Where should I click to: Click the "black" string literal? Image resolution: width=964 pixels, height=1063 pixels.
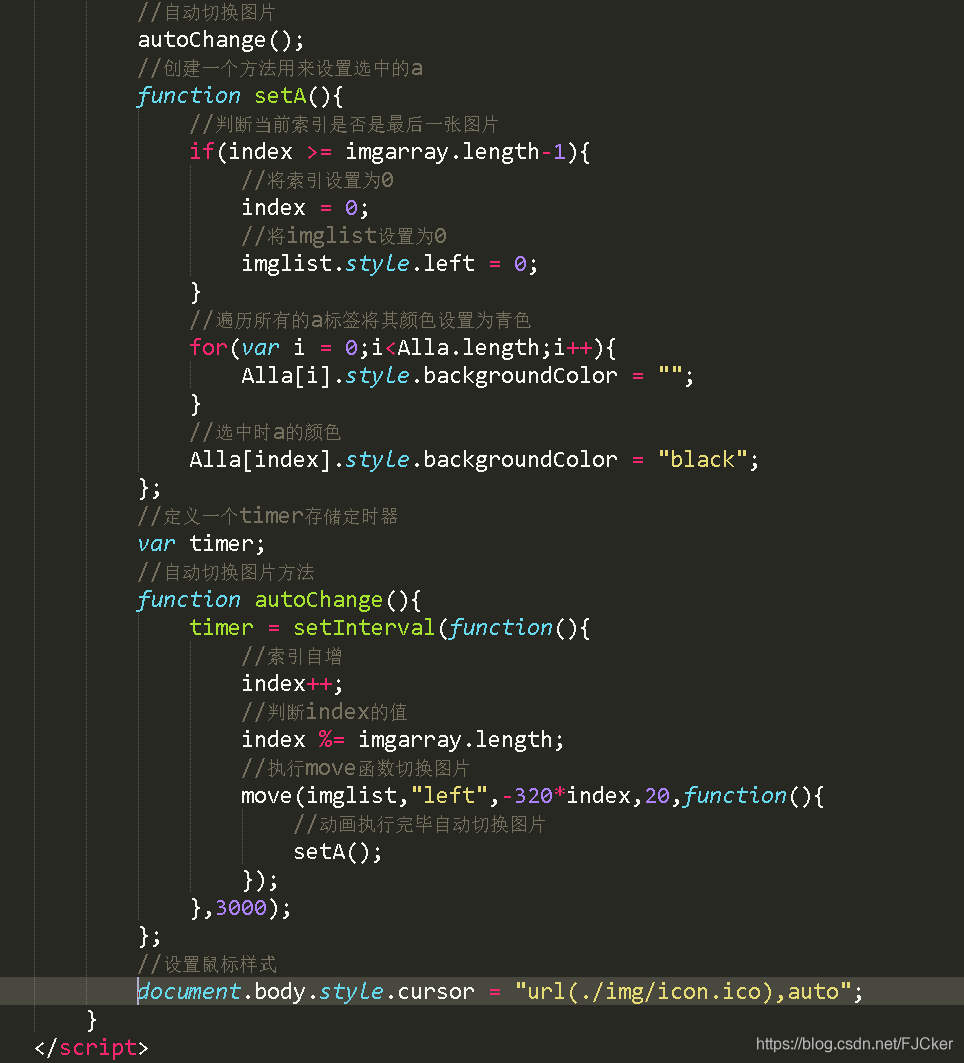tap(702, 460)
